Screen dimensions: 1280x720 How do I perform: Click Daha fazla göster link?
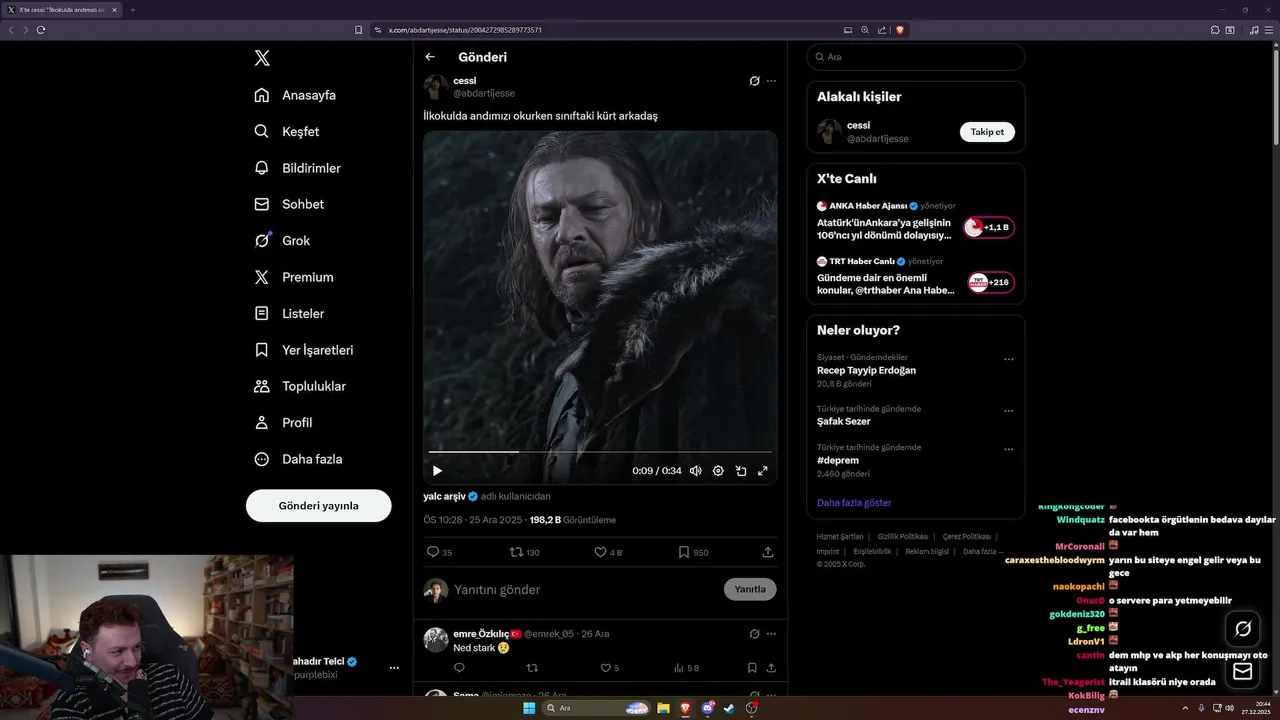pyautogui.click(x=854, y=503)
